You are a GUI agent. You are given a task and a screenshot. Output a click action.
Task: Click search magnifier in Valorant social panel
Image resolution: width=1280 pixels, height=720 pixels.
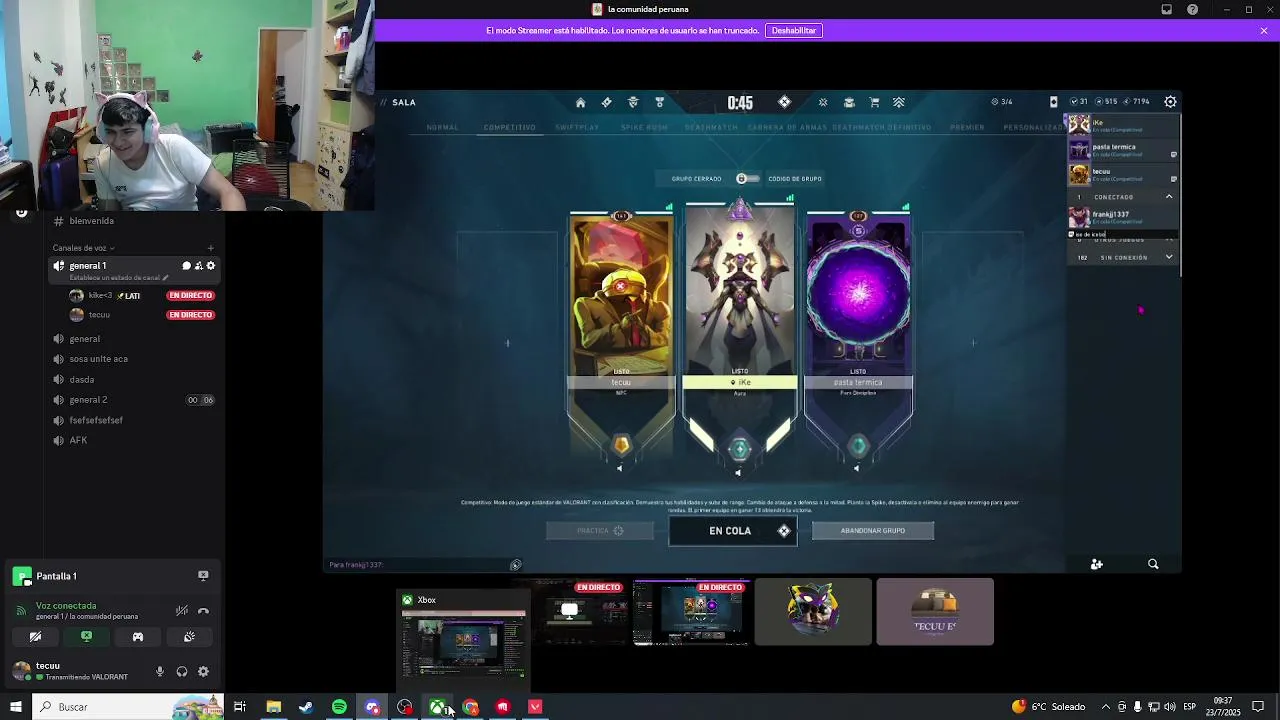click(1153, 564)
